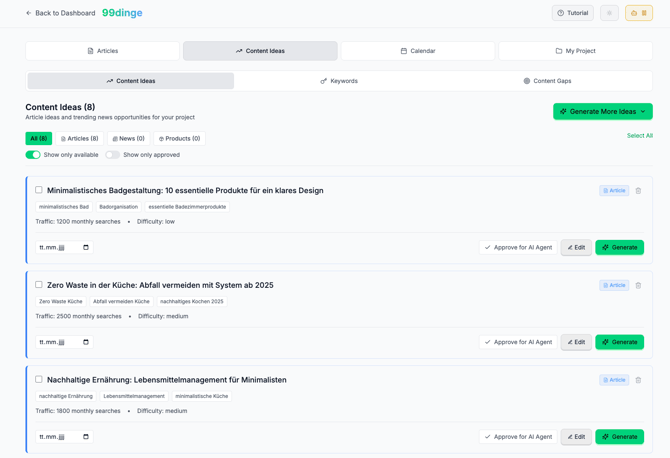Open the Calendar tab
The width and height of the screenshot is (670, 458).
(x=417, y=51)
